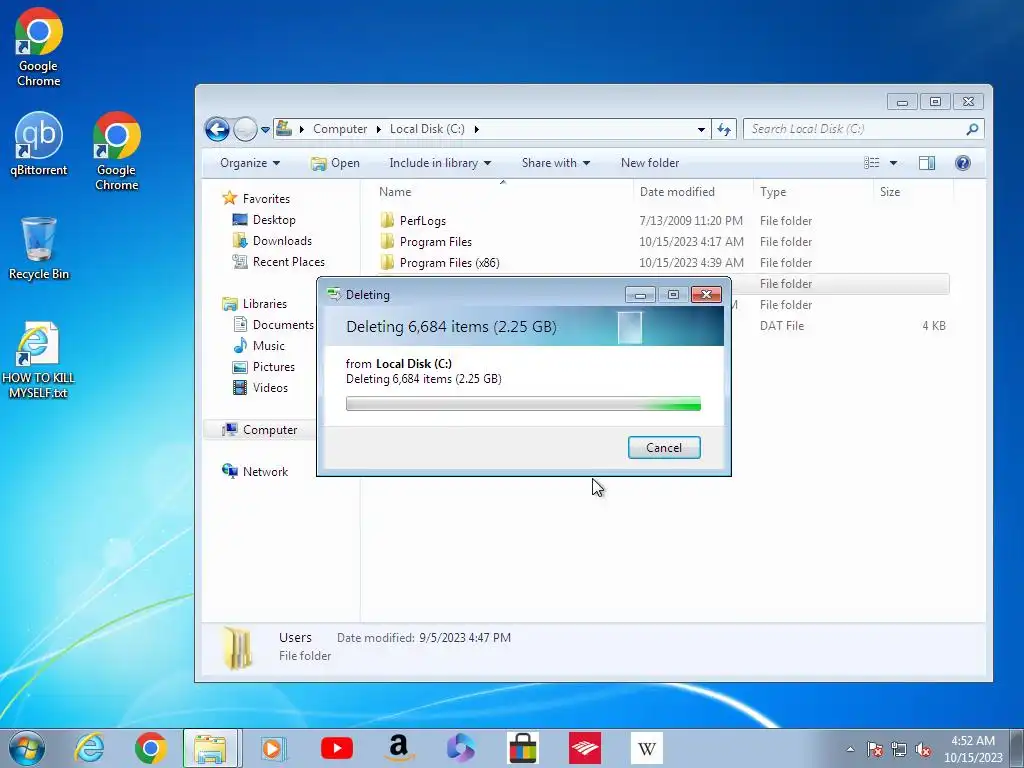Expand breadcrumb arrow after Local Disk (C:)
The height and width of the screenshot is (768, 1024).
477,129
